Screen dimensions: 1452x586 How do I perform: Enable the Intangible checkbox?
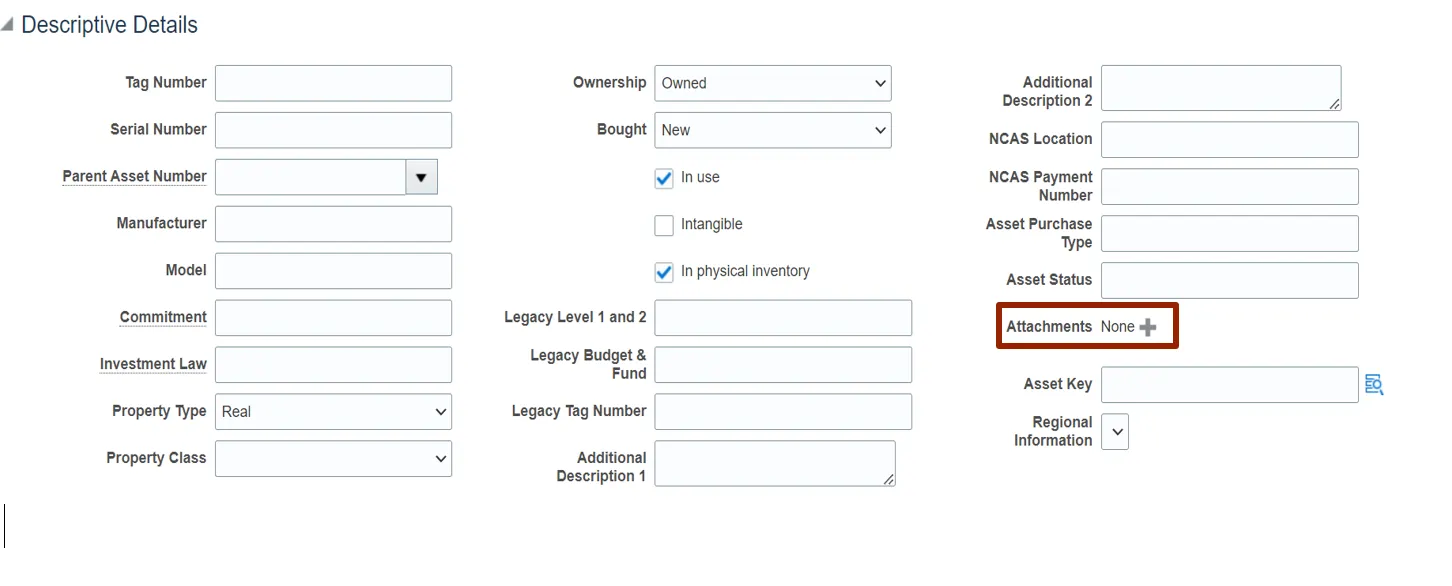[x=664, y=225]
